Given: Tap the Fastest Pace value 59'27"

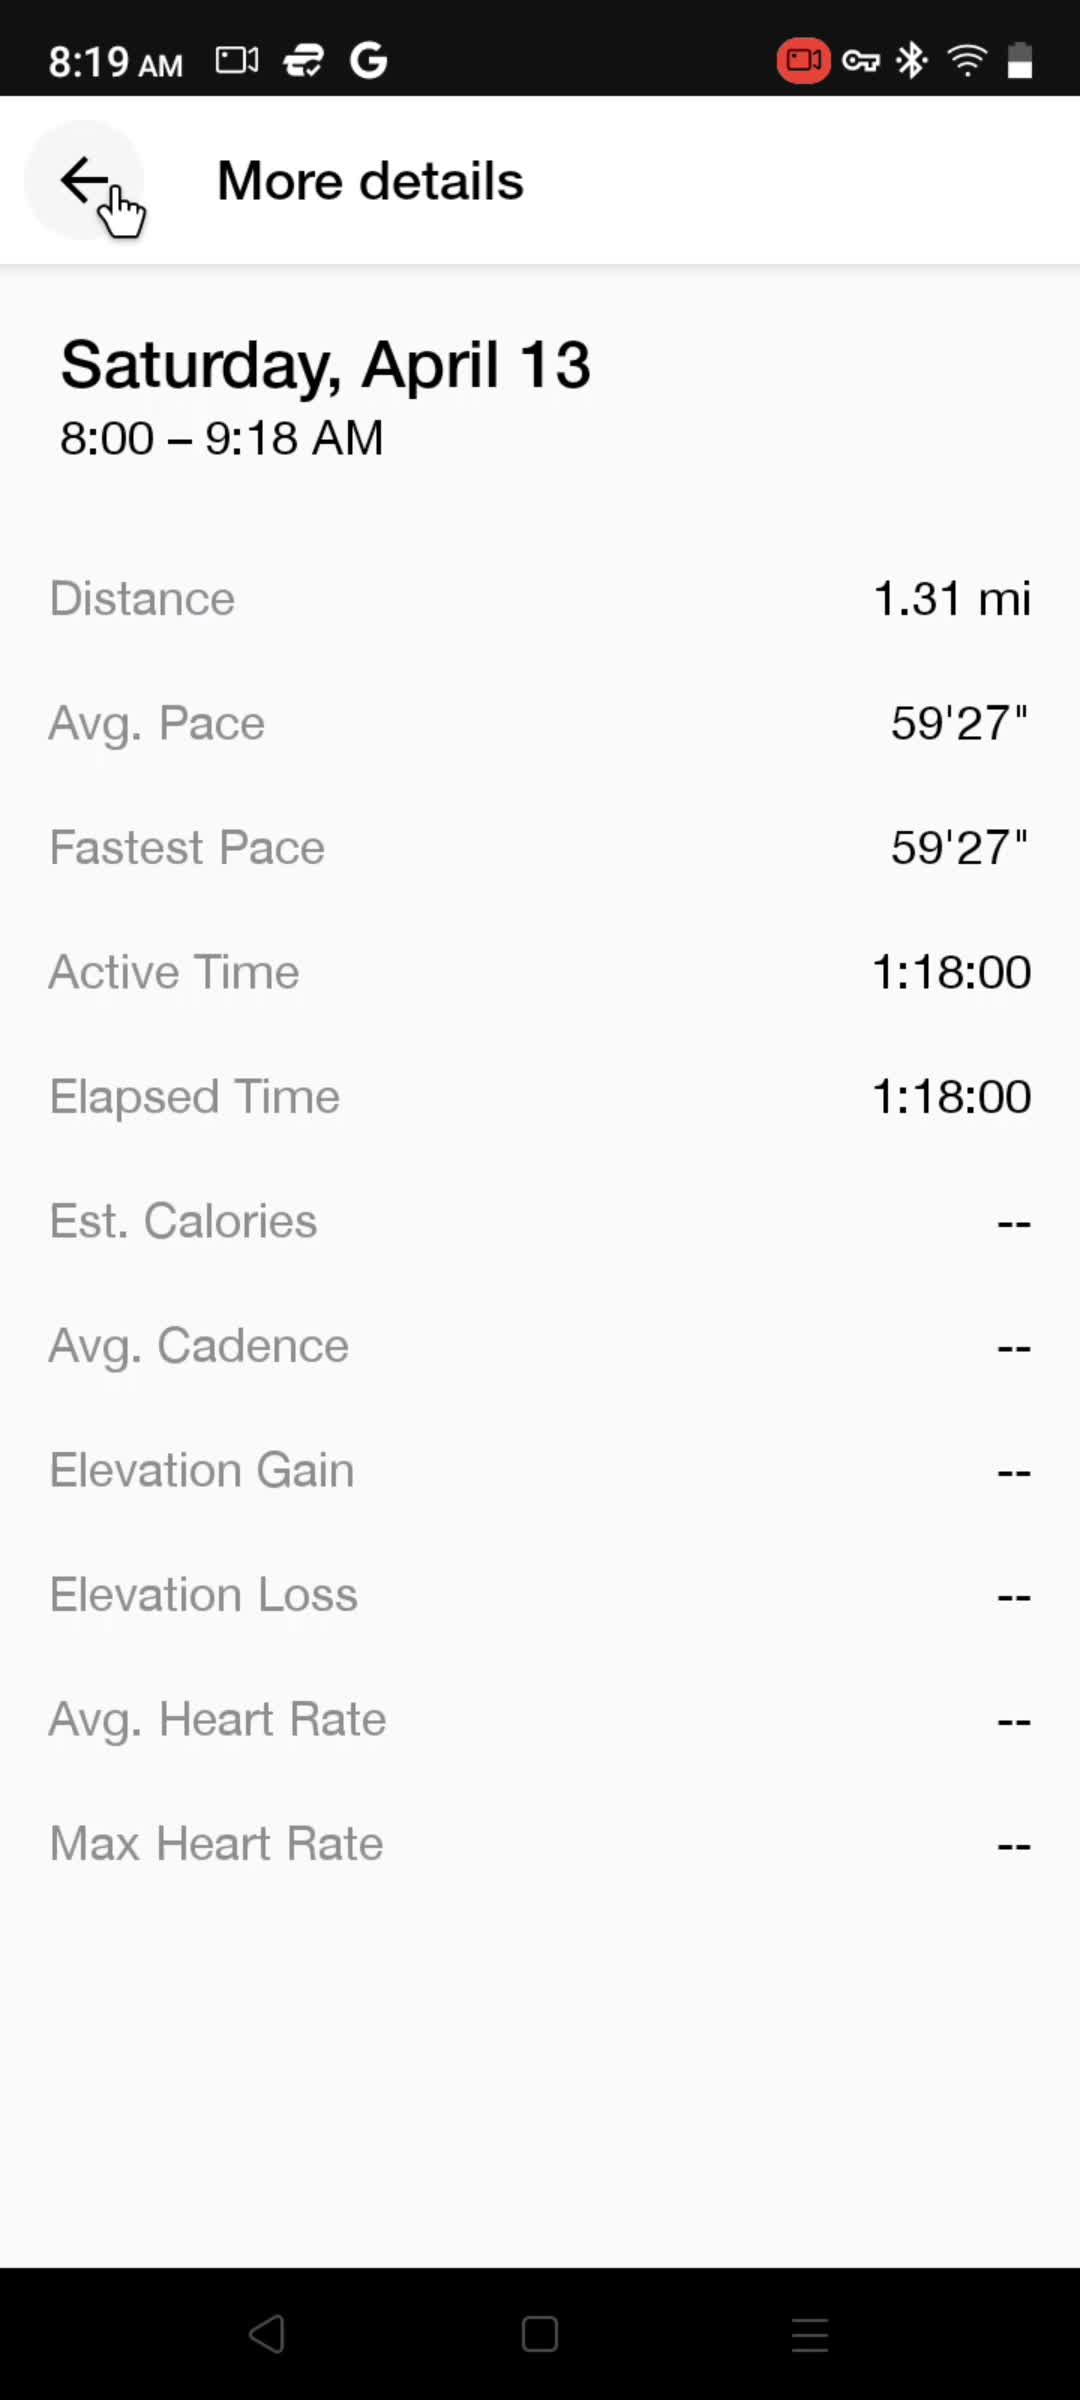Looking at the screenshot, I should point(960,847).
